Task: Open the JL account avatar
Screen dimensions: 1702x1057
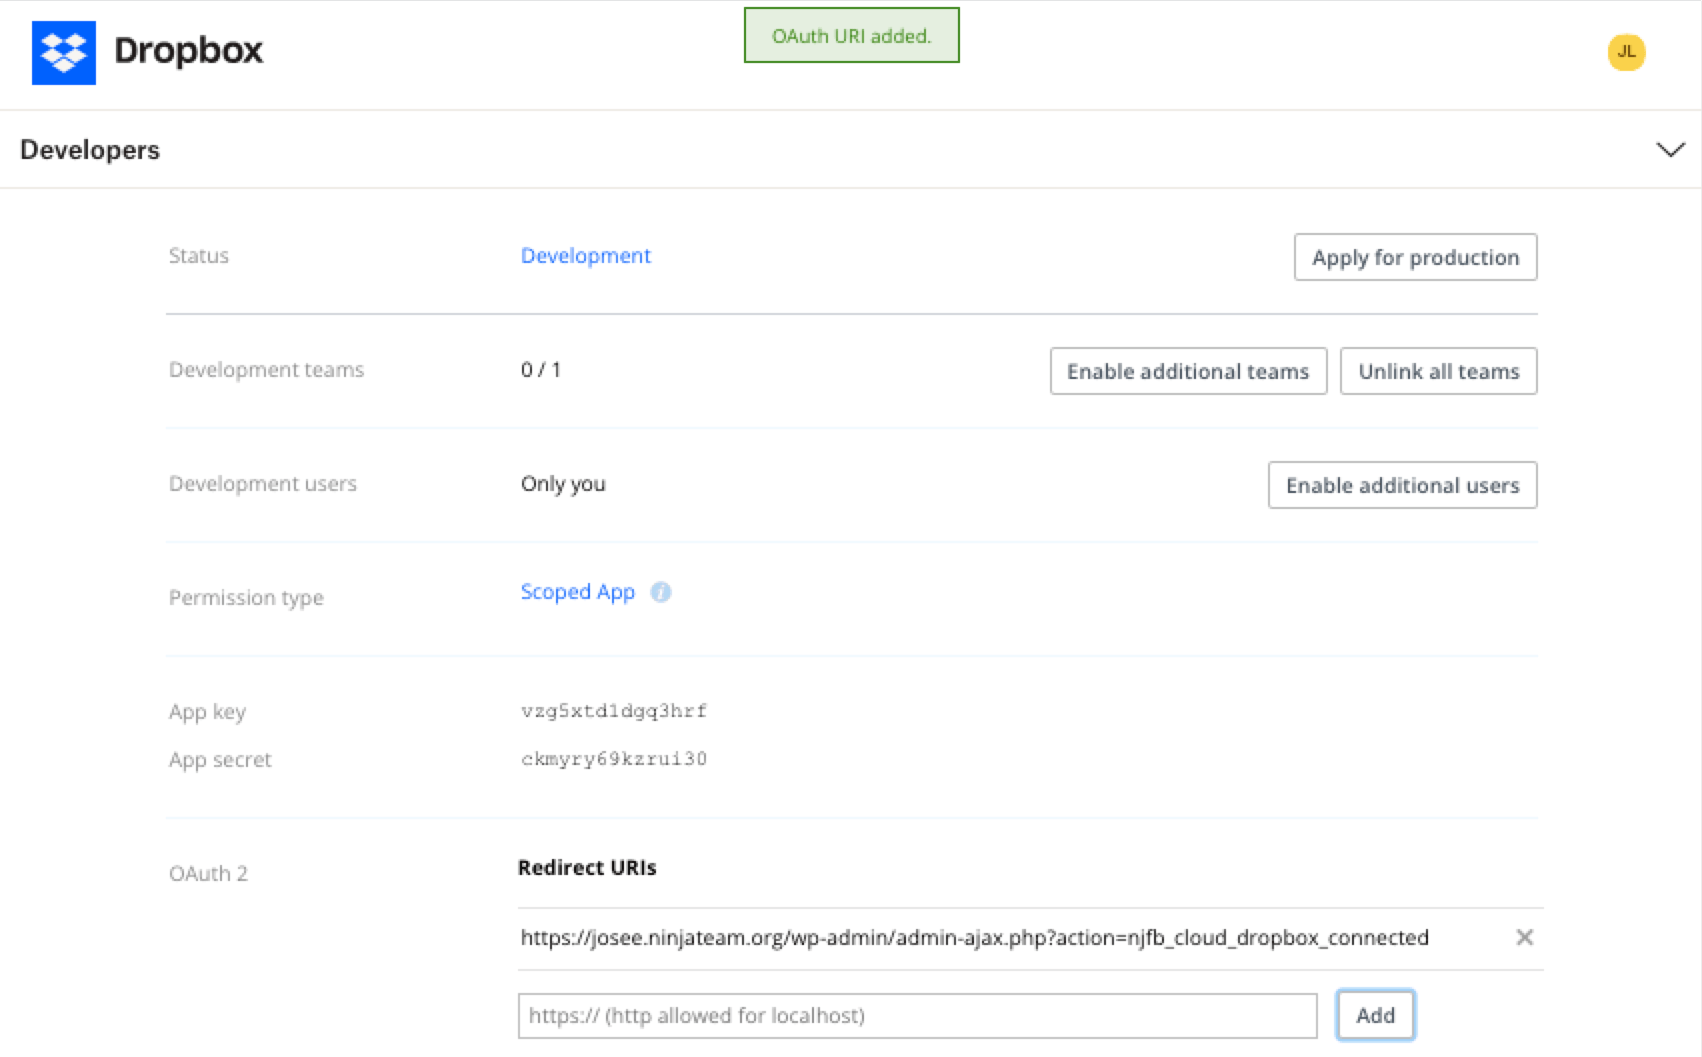Action: [1626, 52]
